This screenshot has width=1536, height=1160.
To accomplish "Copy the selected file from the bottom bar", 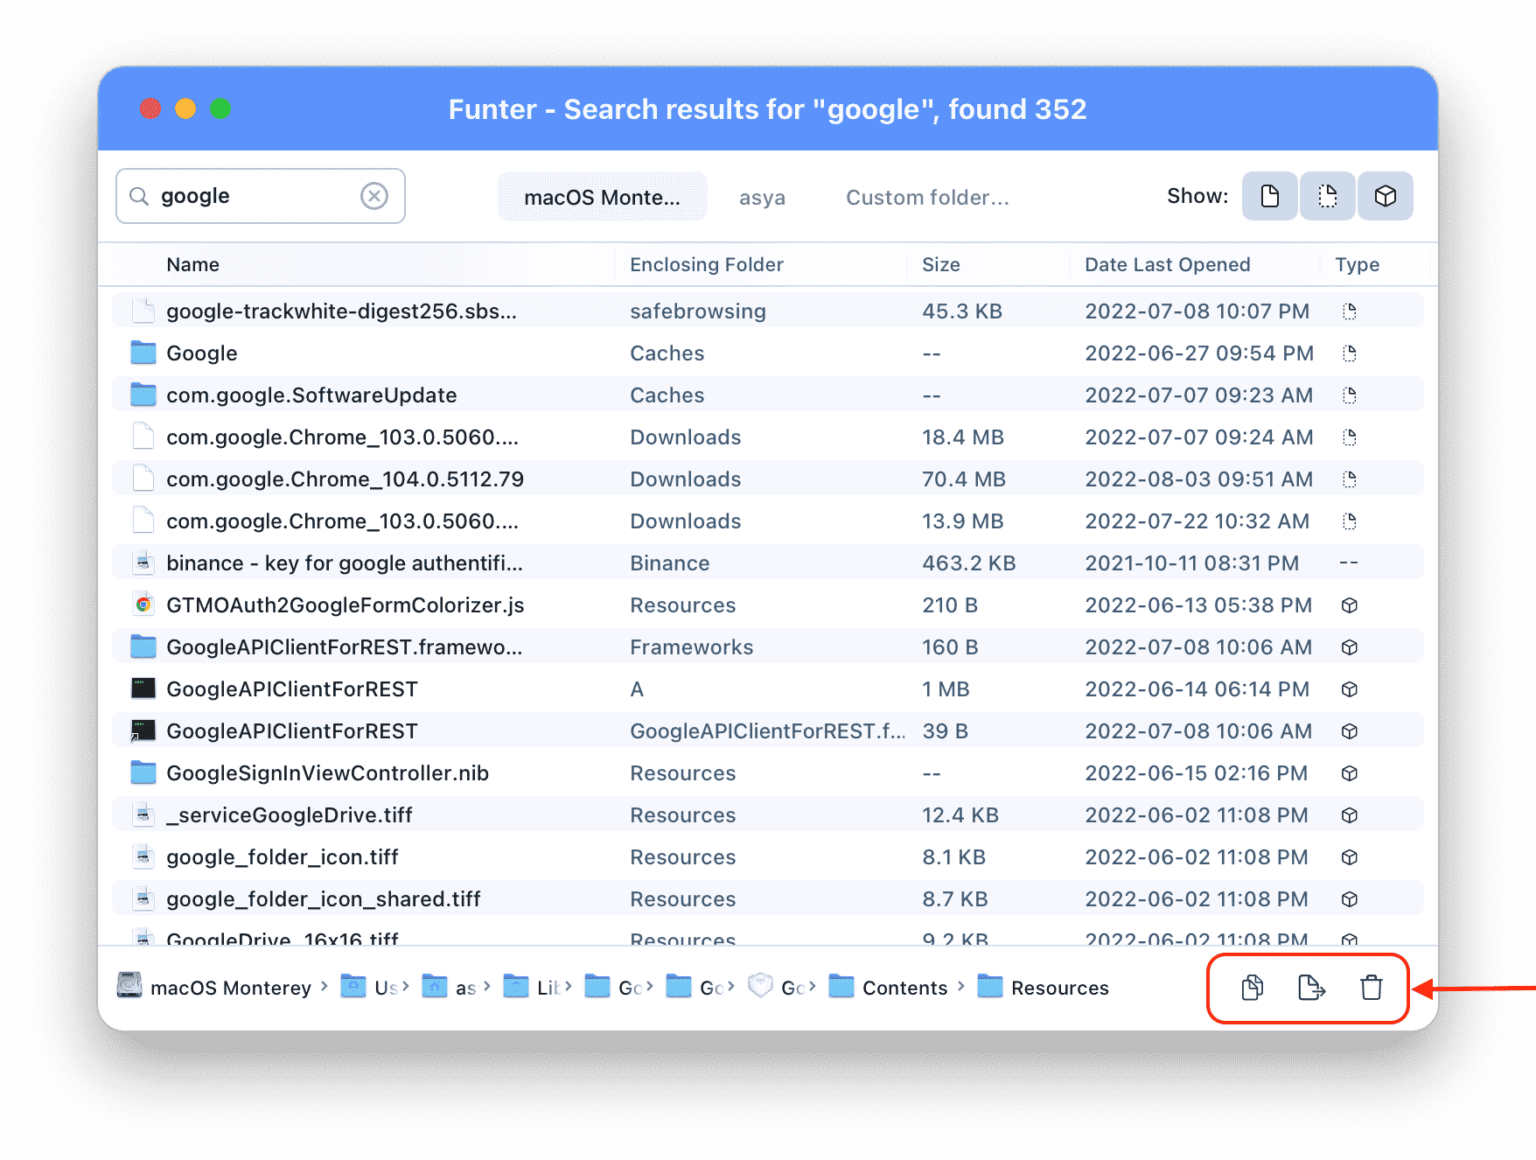I will coord(1249,988).
